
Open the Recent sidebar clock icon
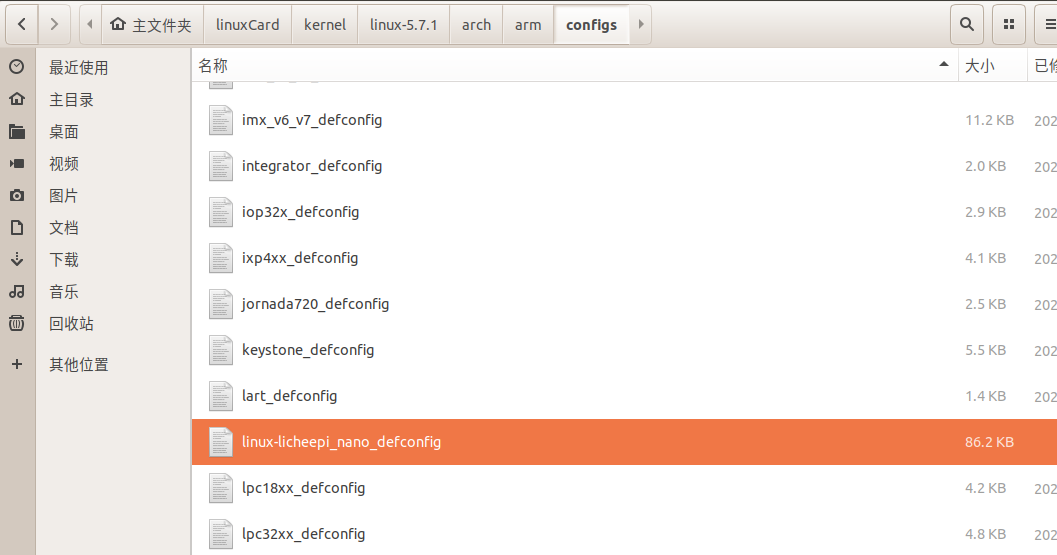[16, 67]
